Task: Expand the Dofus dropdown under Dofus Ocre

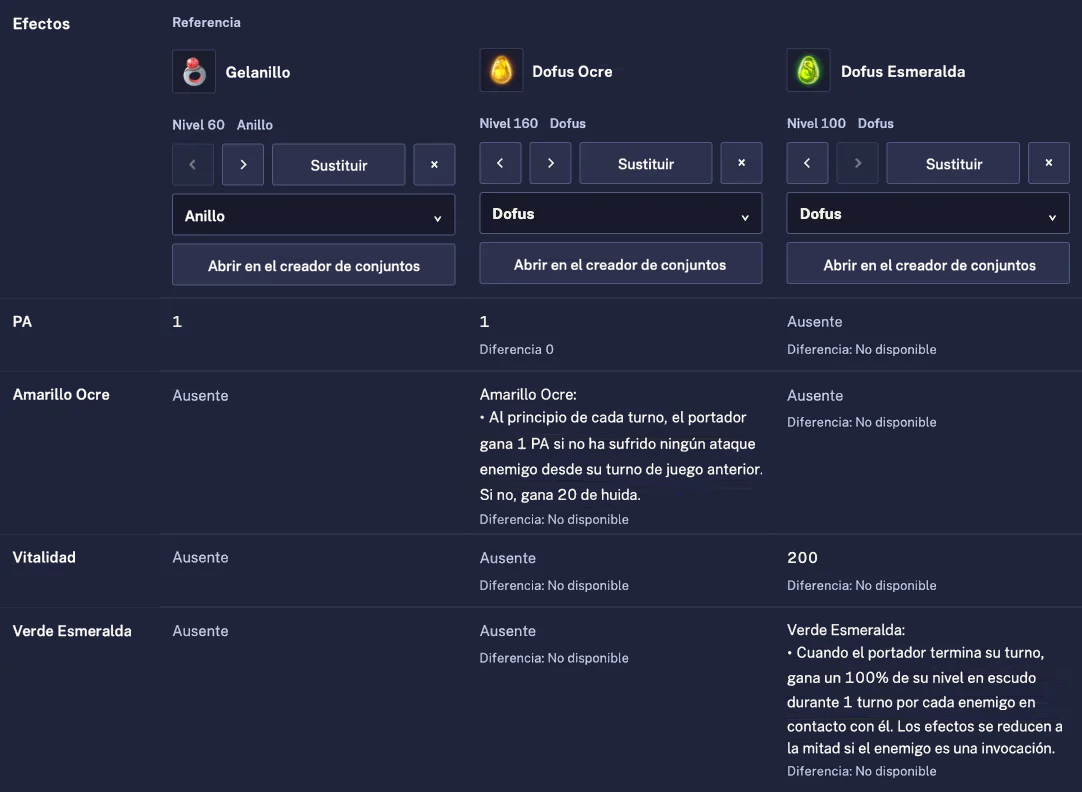Action: pyautogui.click(x=620, y=214)
